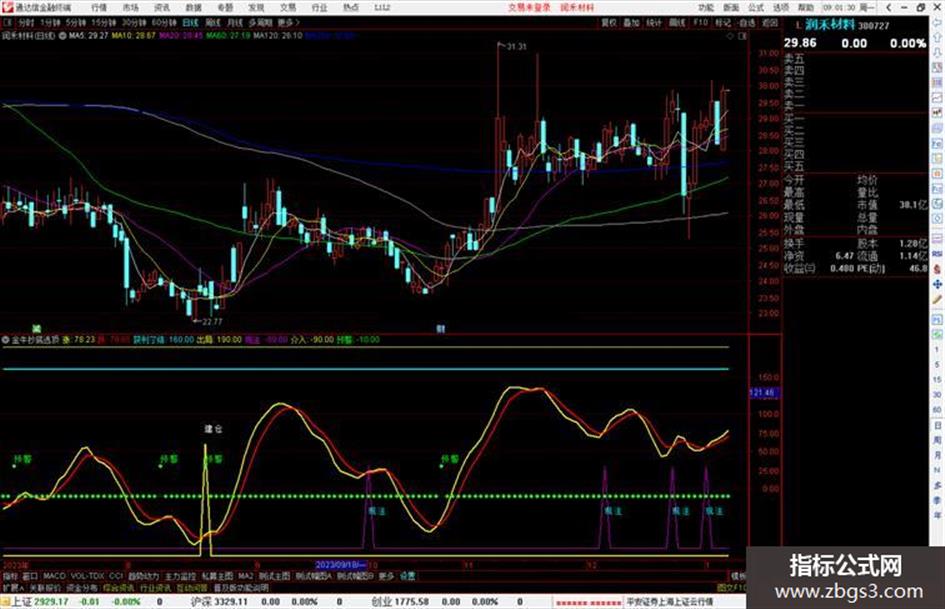
Task: Select the CCI indicator tab
Action: click(x=116, y=576)
